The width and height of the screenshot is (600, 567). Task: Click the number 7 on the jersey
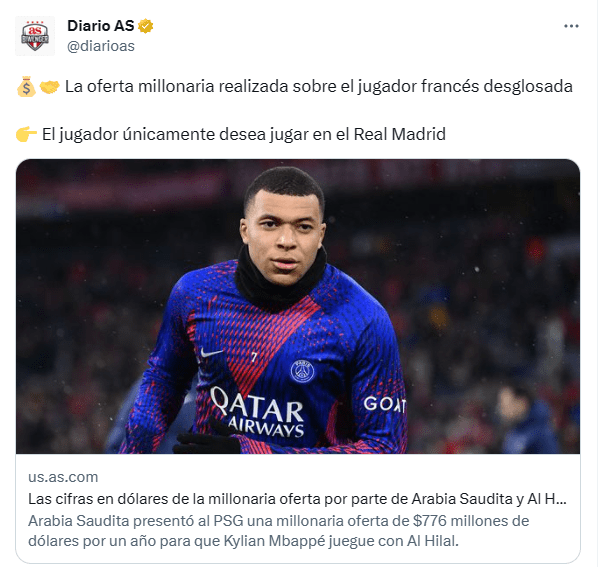tap(254, 357)
